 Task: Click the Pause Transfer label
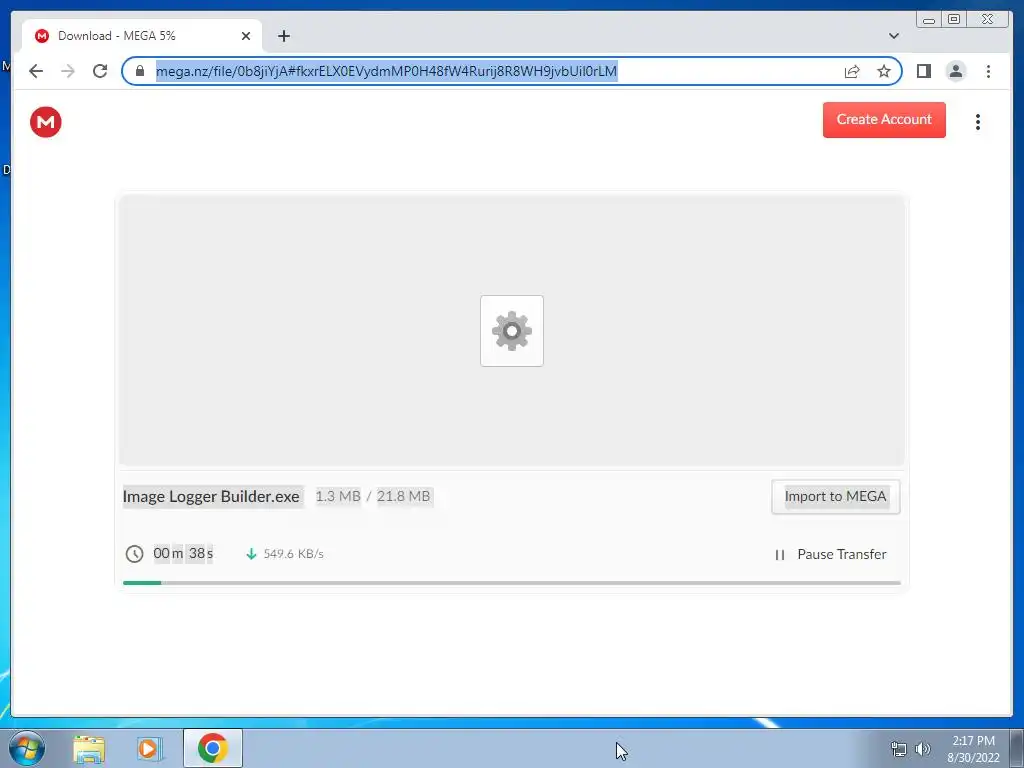click(x=842, y=554)
